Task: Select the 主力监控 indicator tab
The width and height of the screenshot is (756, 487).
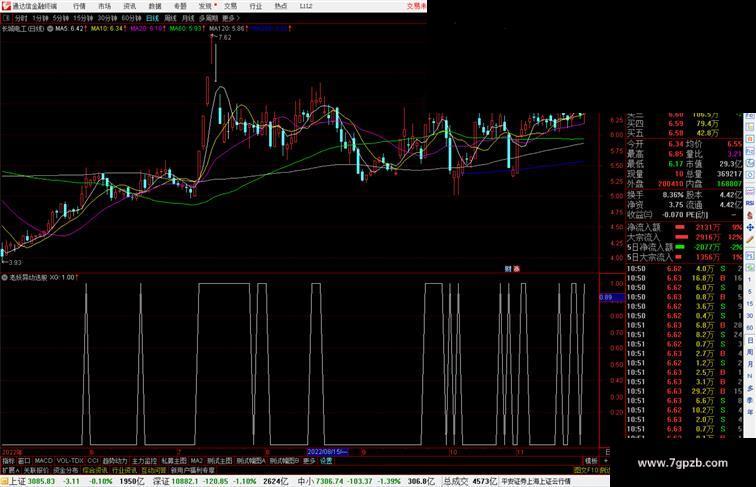Action: pyautogui.click(x=144, y=461)
